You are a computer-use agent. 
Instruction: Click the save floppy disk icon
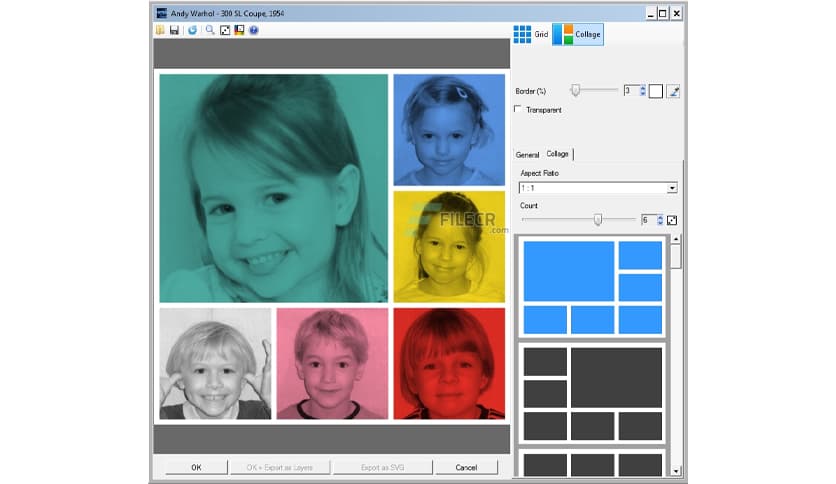[x=174, y=30]
